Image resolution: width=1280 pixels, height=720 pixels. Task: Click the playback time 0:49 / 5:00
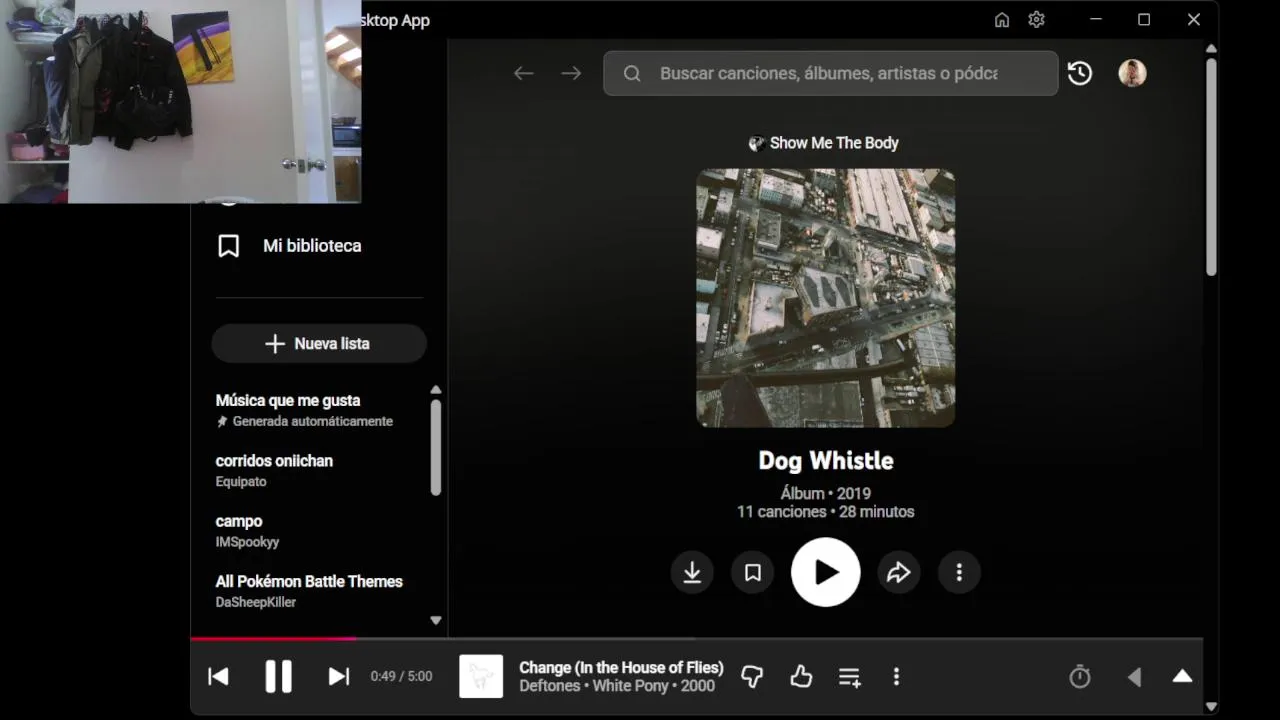[401, 677]
